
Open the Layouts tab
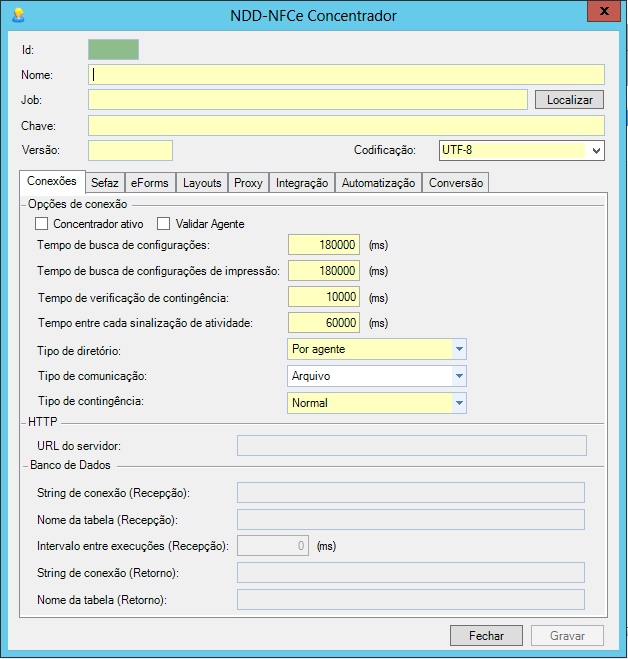[202, 183]
